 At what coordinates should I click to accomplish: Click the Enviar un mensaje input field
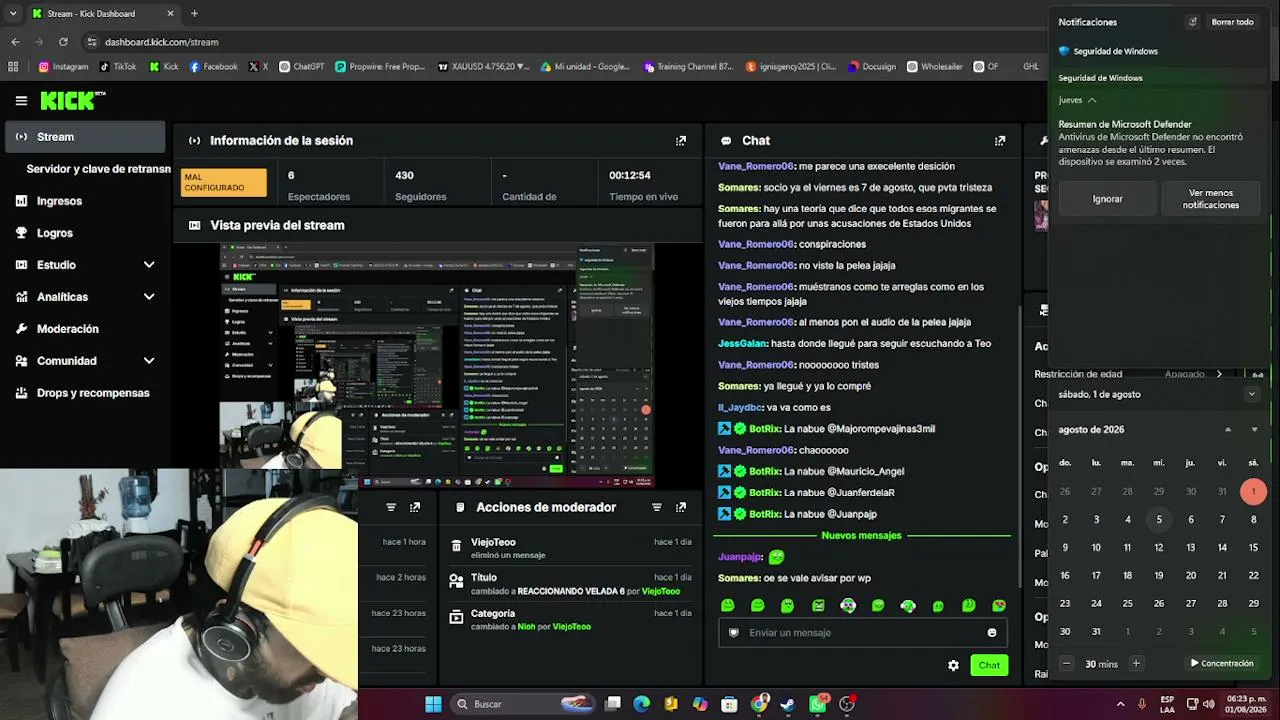pyautogui.click(x=862, y=632)
